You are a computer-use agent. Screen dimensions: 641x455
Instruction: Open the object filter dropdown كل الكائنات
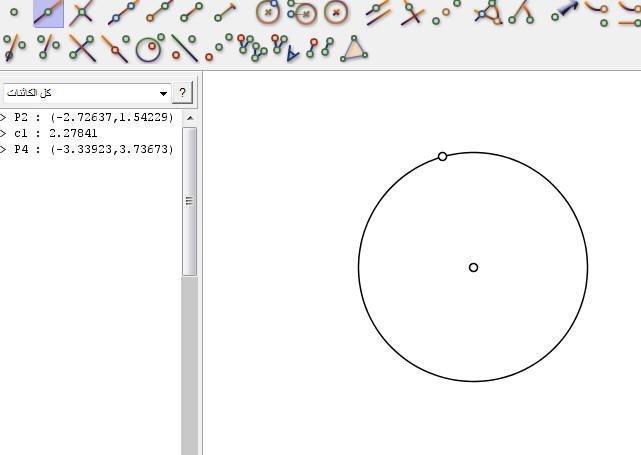click(x=87, y=93)
